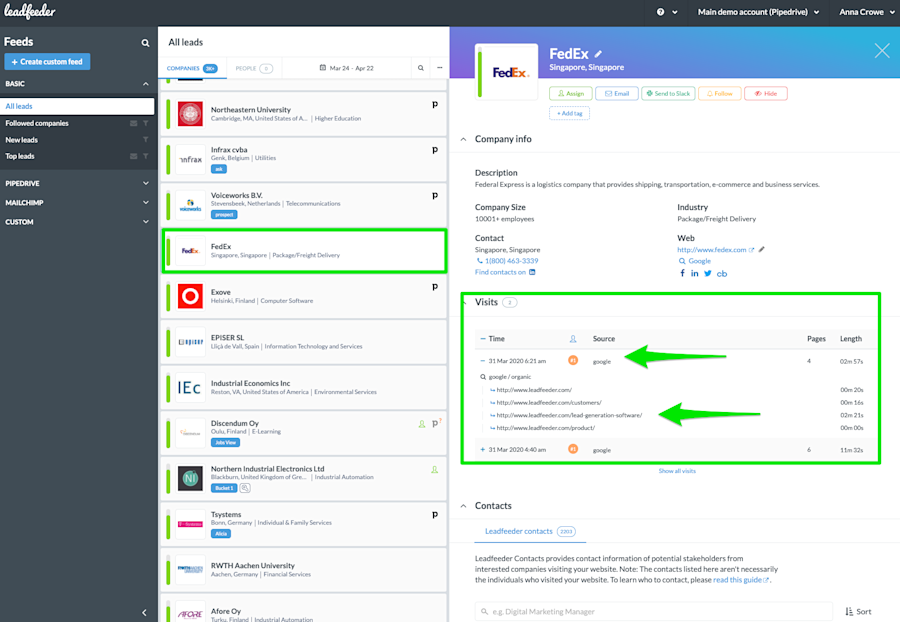This screenshot has width=900, height=622.
Task: Click the Email button for FedEx
Action: pos(616,93)
